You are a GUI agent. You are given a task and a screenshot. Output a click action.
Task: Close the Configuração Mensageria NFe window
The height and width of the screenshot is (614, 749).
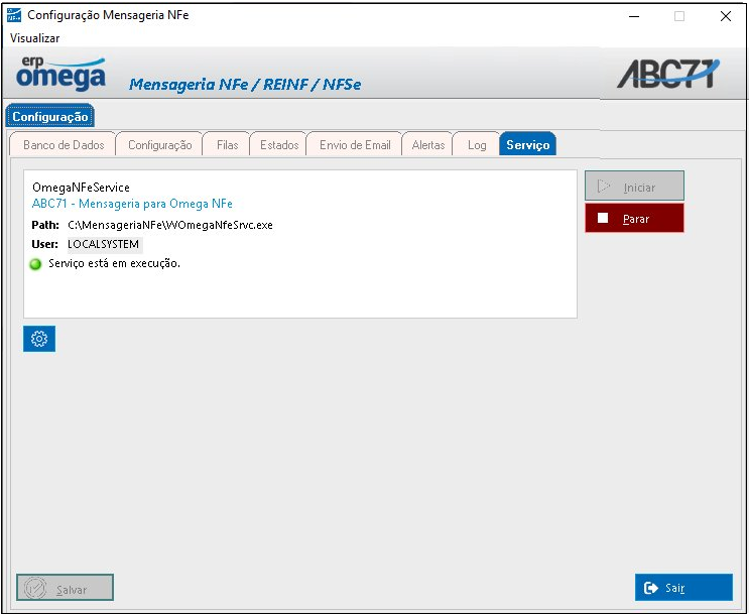pyautogui.click(x=726, y=16)
